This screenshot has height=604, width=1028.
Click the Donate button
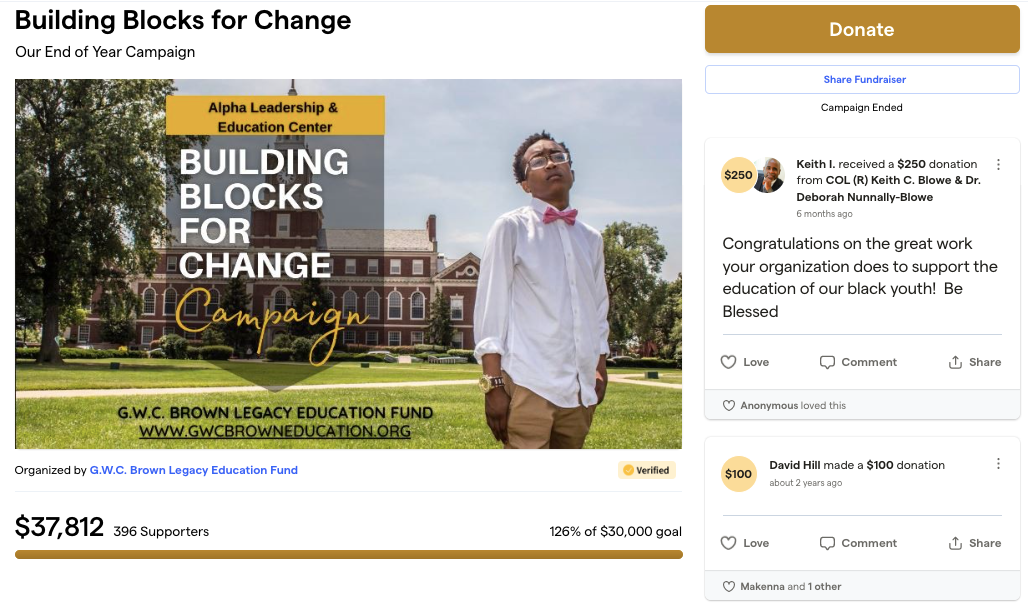pyautogui.click(x=861, y=29)
